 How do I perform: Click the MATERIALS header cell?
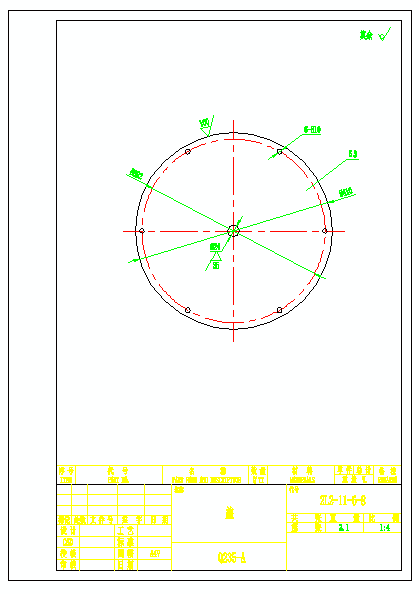(302, 475)
